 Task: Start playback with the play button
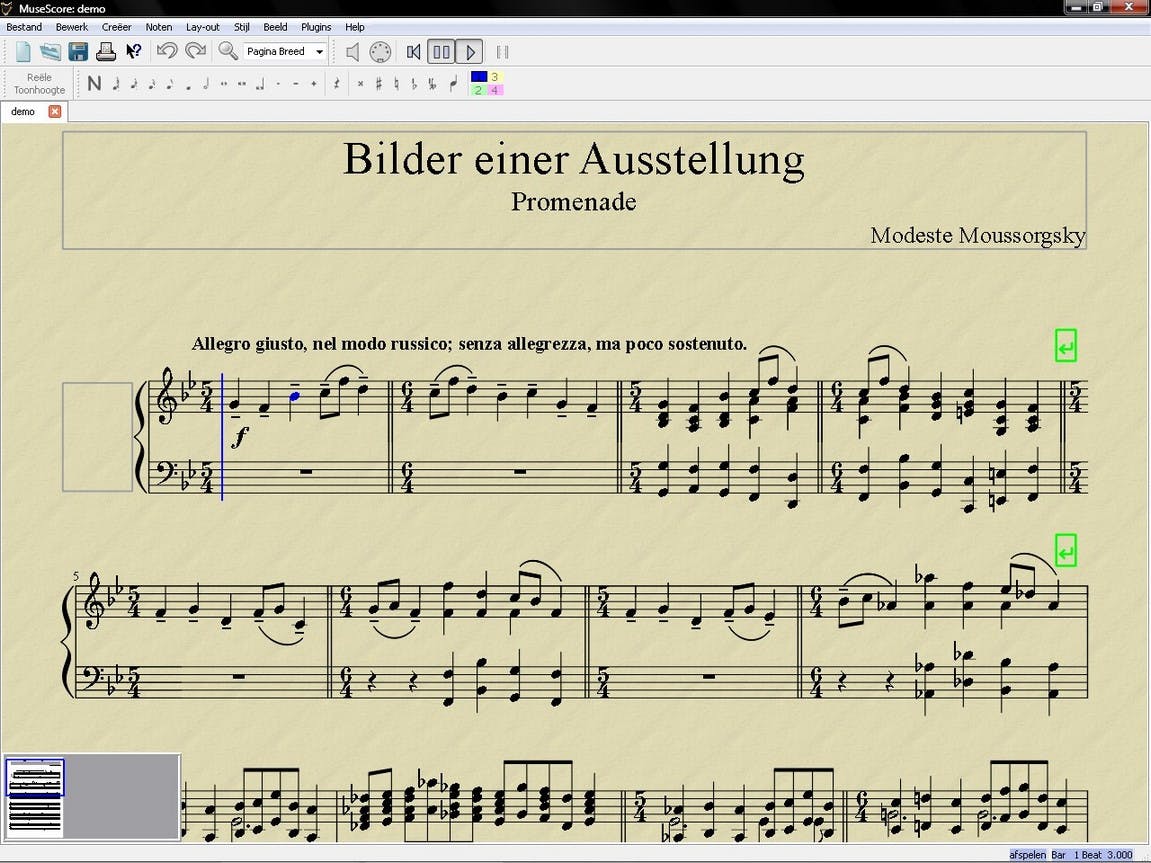tap(470, 51)
